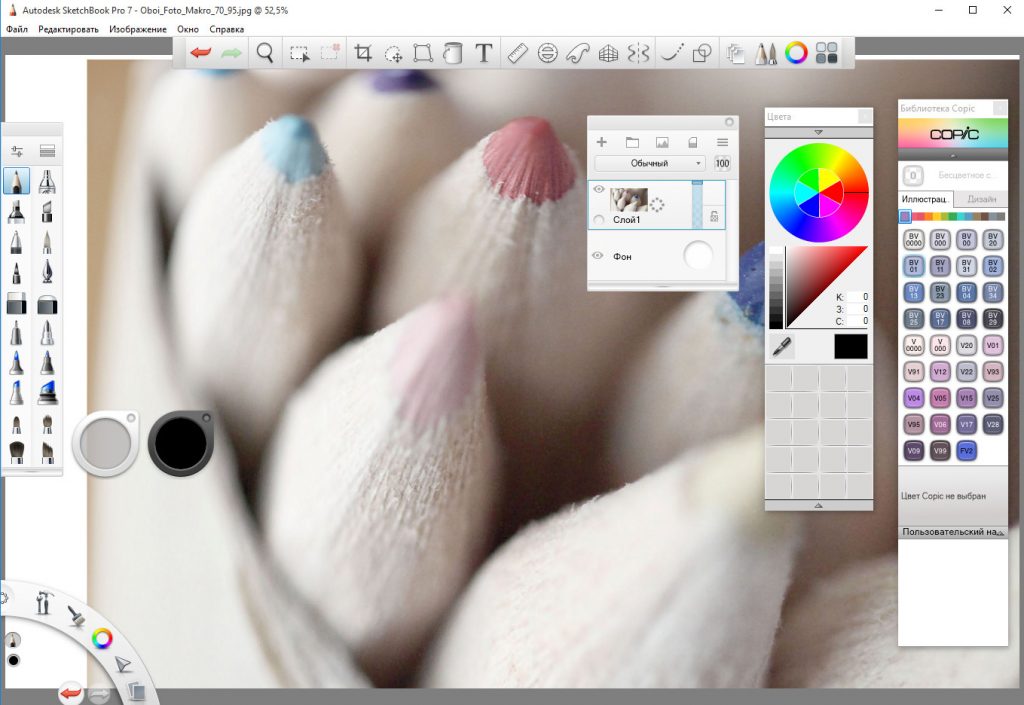Viewport: 1024px width, 705px height.
Task: Activate the Zoom magnifier tool
Action: [265, 53]
